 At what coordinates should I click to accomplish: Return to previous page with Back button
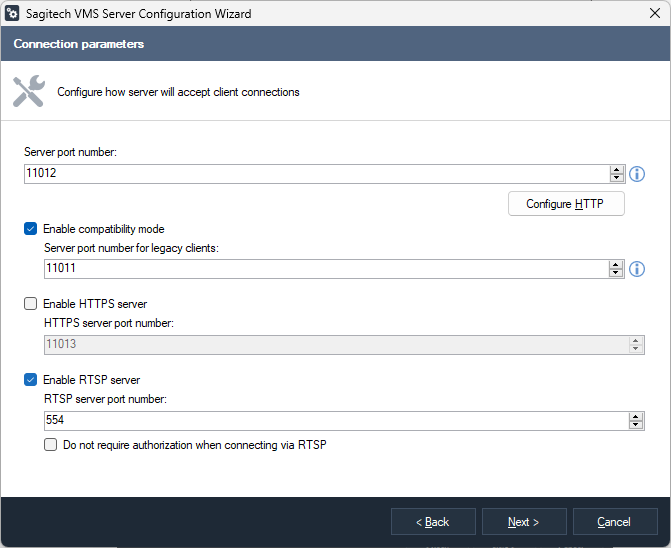[432, 522]
